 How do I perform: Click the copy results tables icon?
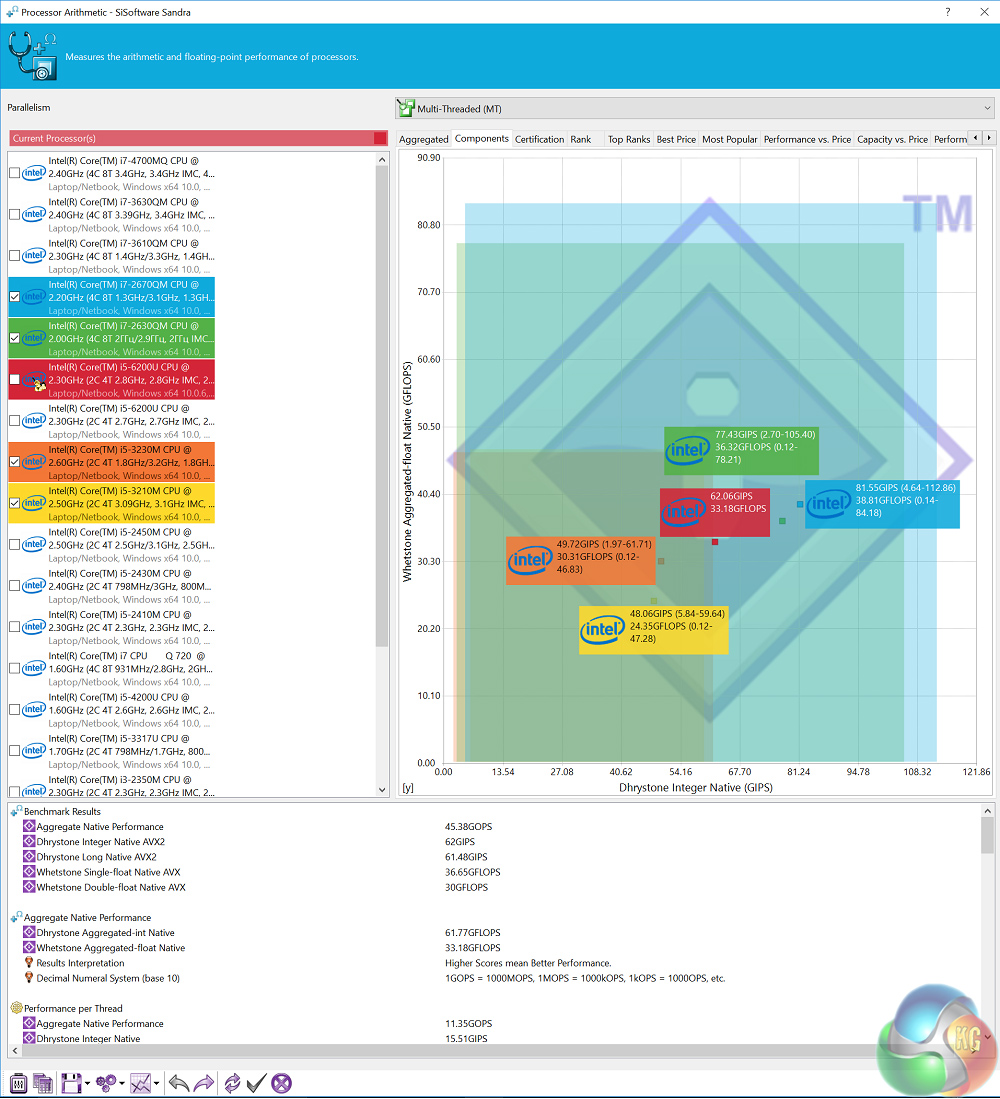tap(43, 1084)
